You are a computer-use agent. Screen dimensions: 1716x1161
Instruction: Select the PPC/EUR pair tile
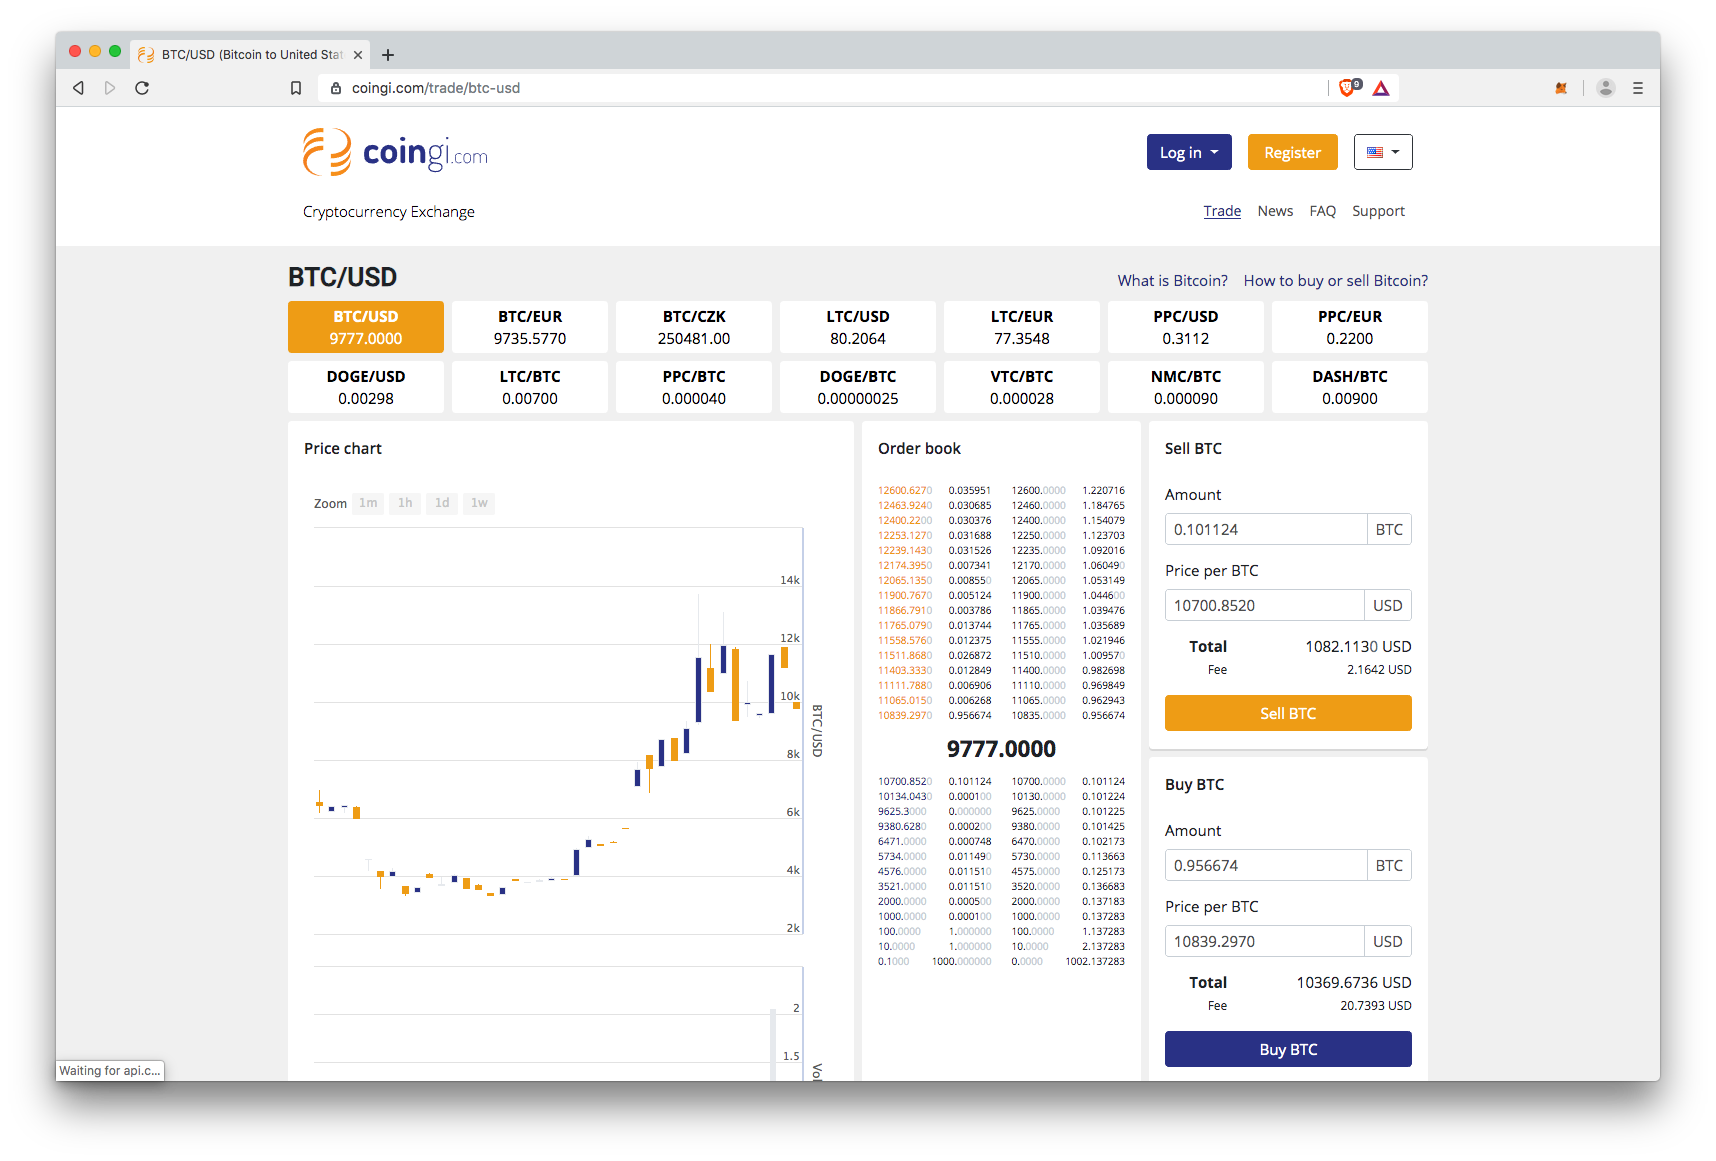coord(1350,327)
